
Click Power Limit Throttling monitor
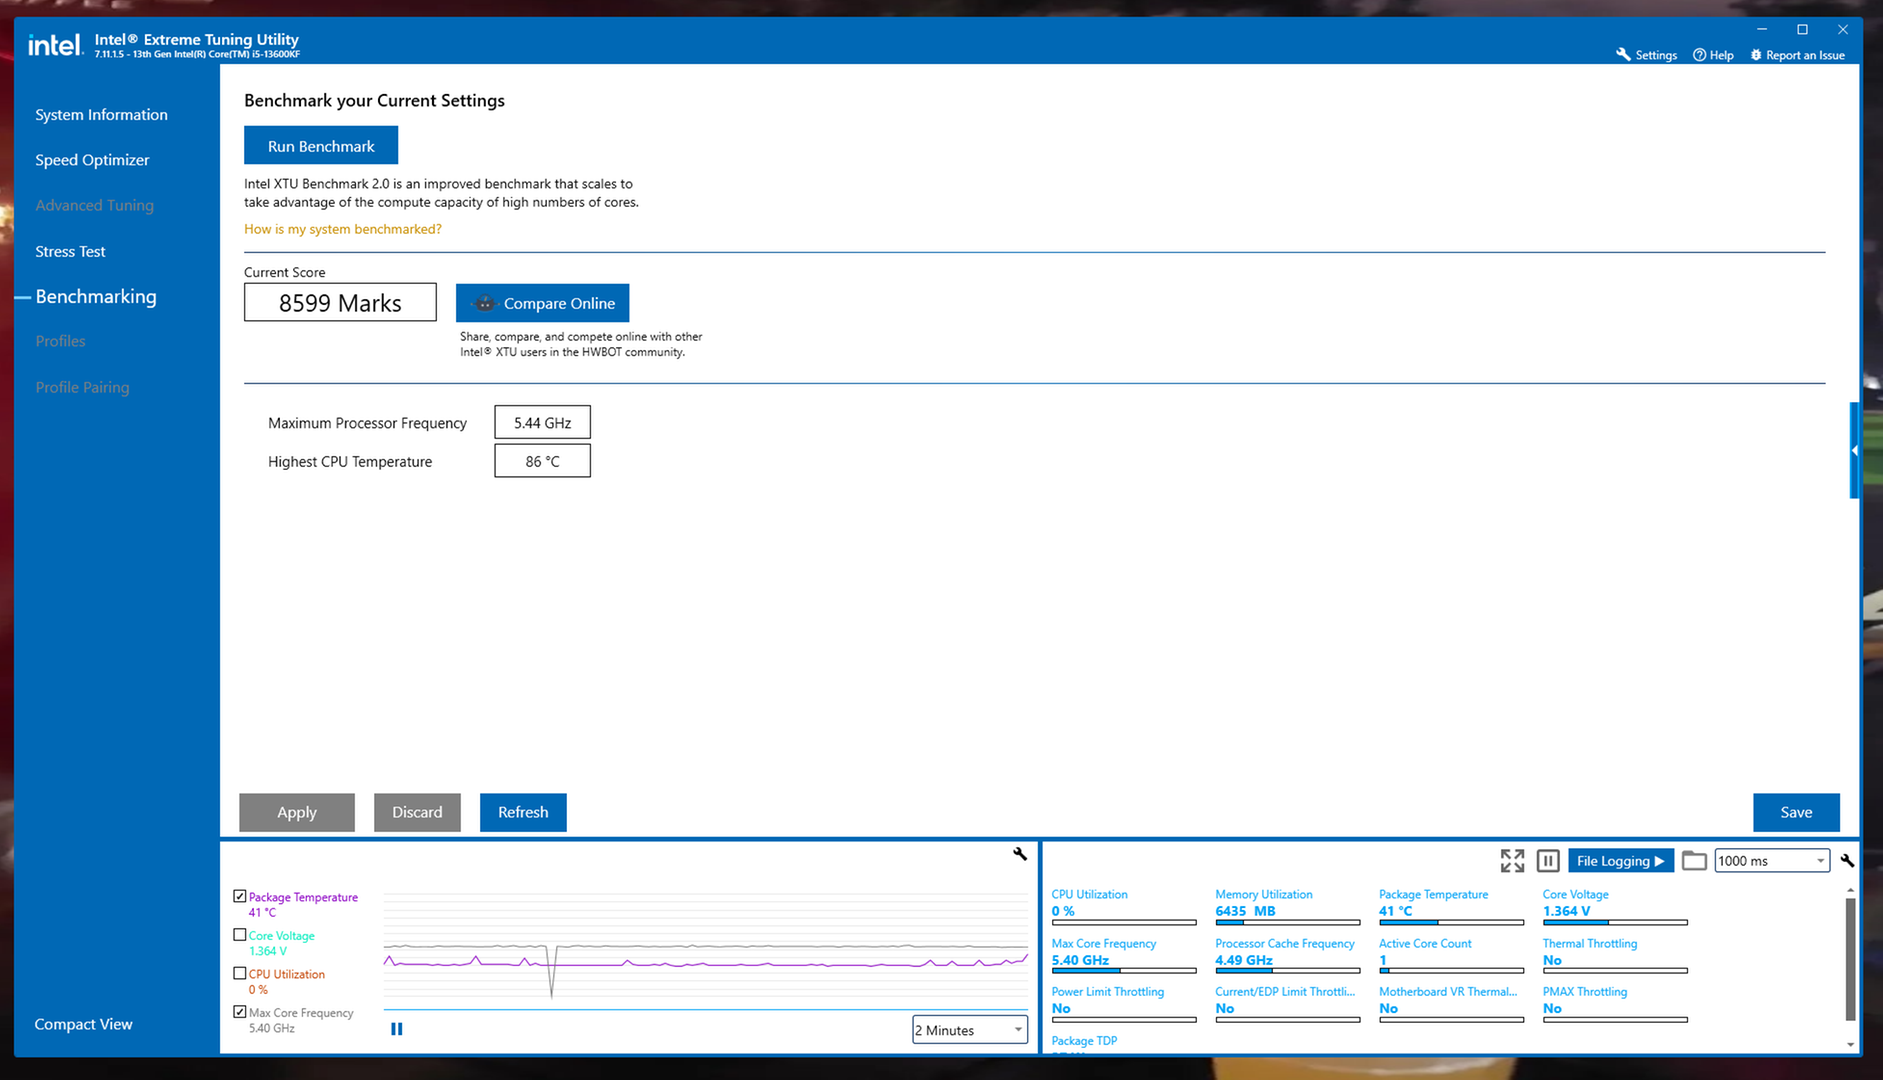coord(1123,1004)
